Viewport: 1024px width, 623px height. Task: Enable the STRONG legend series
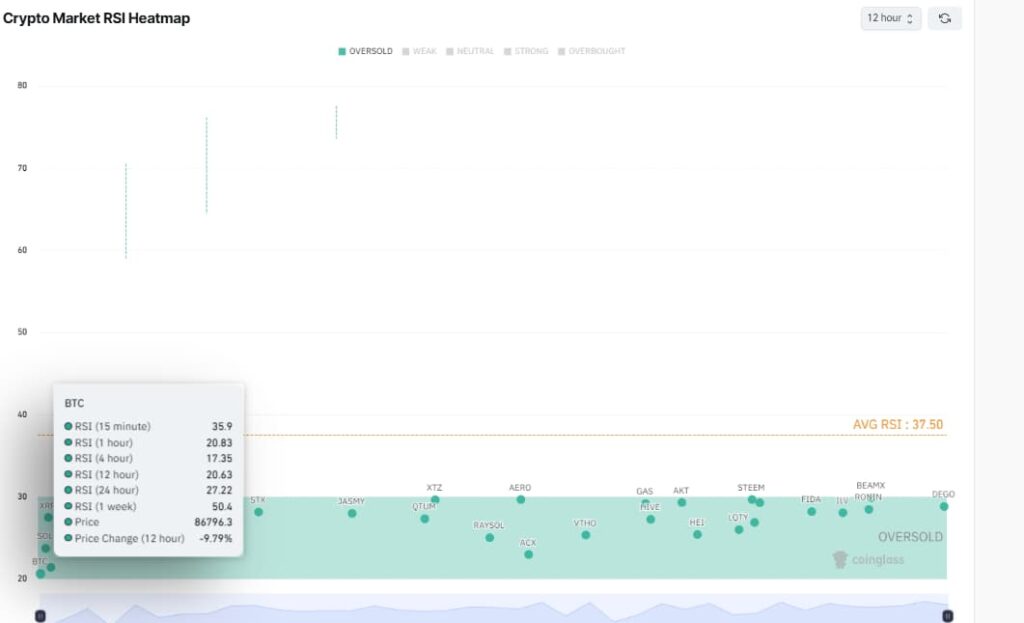point(526,51)
